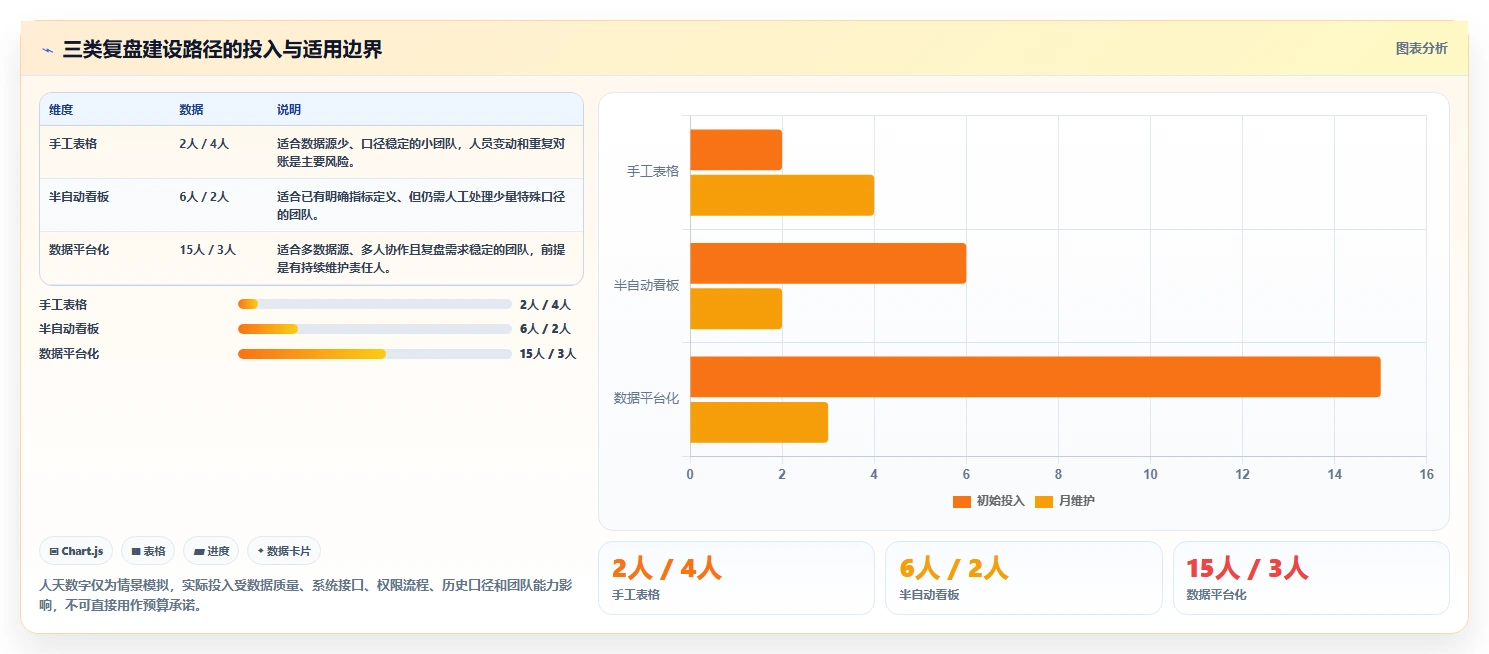This screenshot has height=654, width=1489.
Task: Click the 数据平台化 table row name cell
Action: pyautogui.click(x=79, y=249)
